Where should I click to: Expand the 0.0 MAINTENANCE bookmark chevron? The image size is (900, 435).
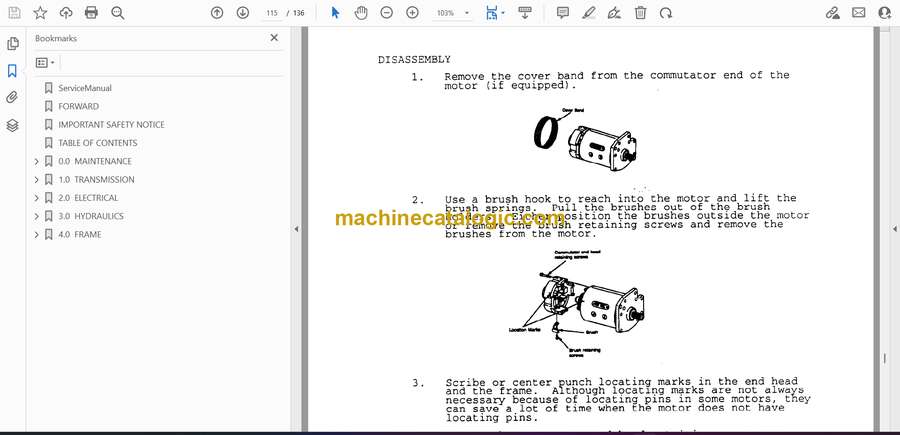point(37,161)
